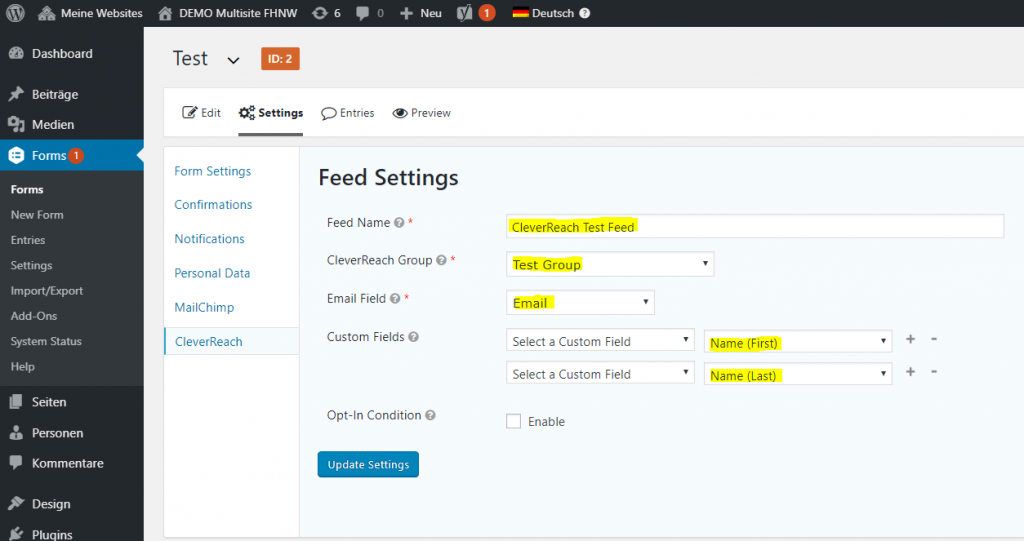Open Settings submenu link in sidebar

31,265
